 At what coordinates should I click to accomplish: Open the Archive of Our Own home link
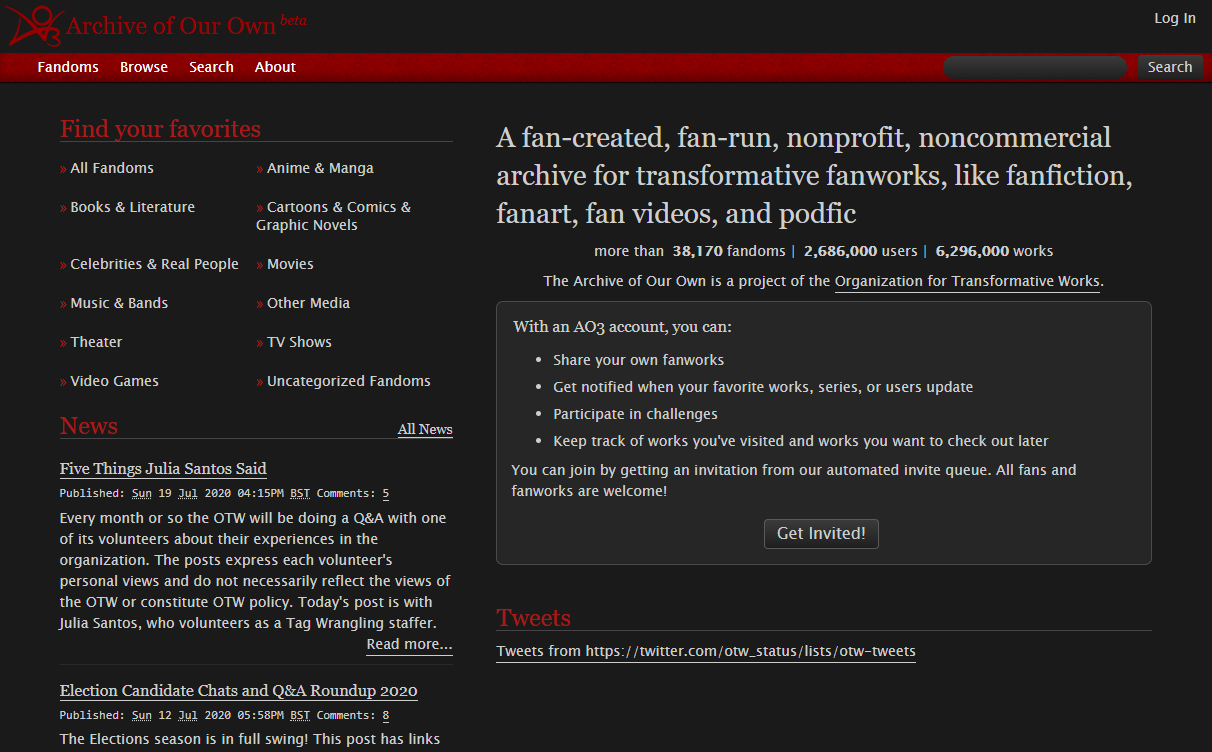(x=170, y=25)
